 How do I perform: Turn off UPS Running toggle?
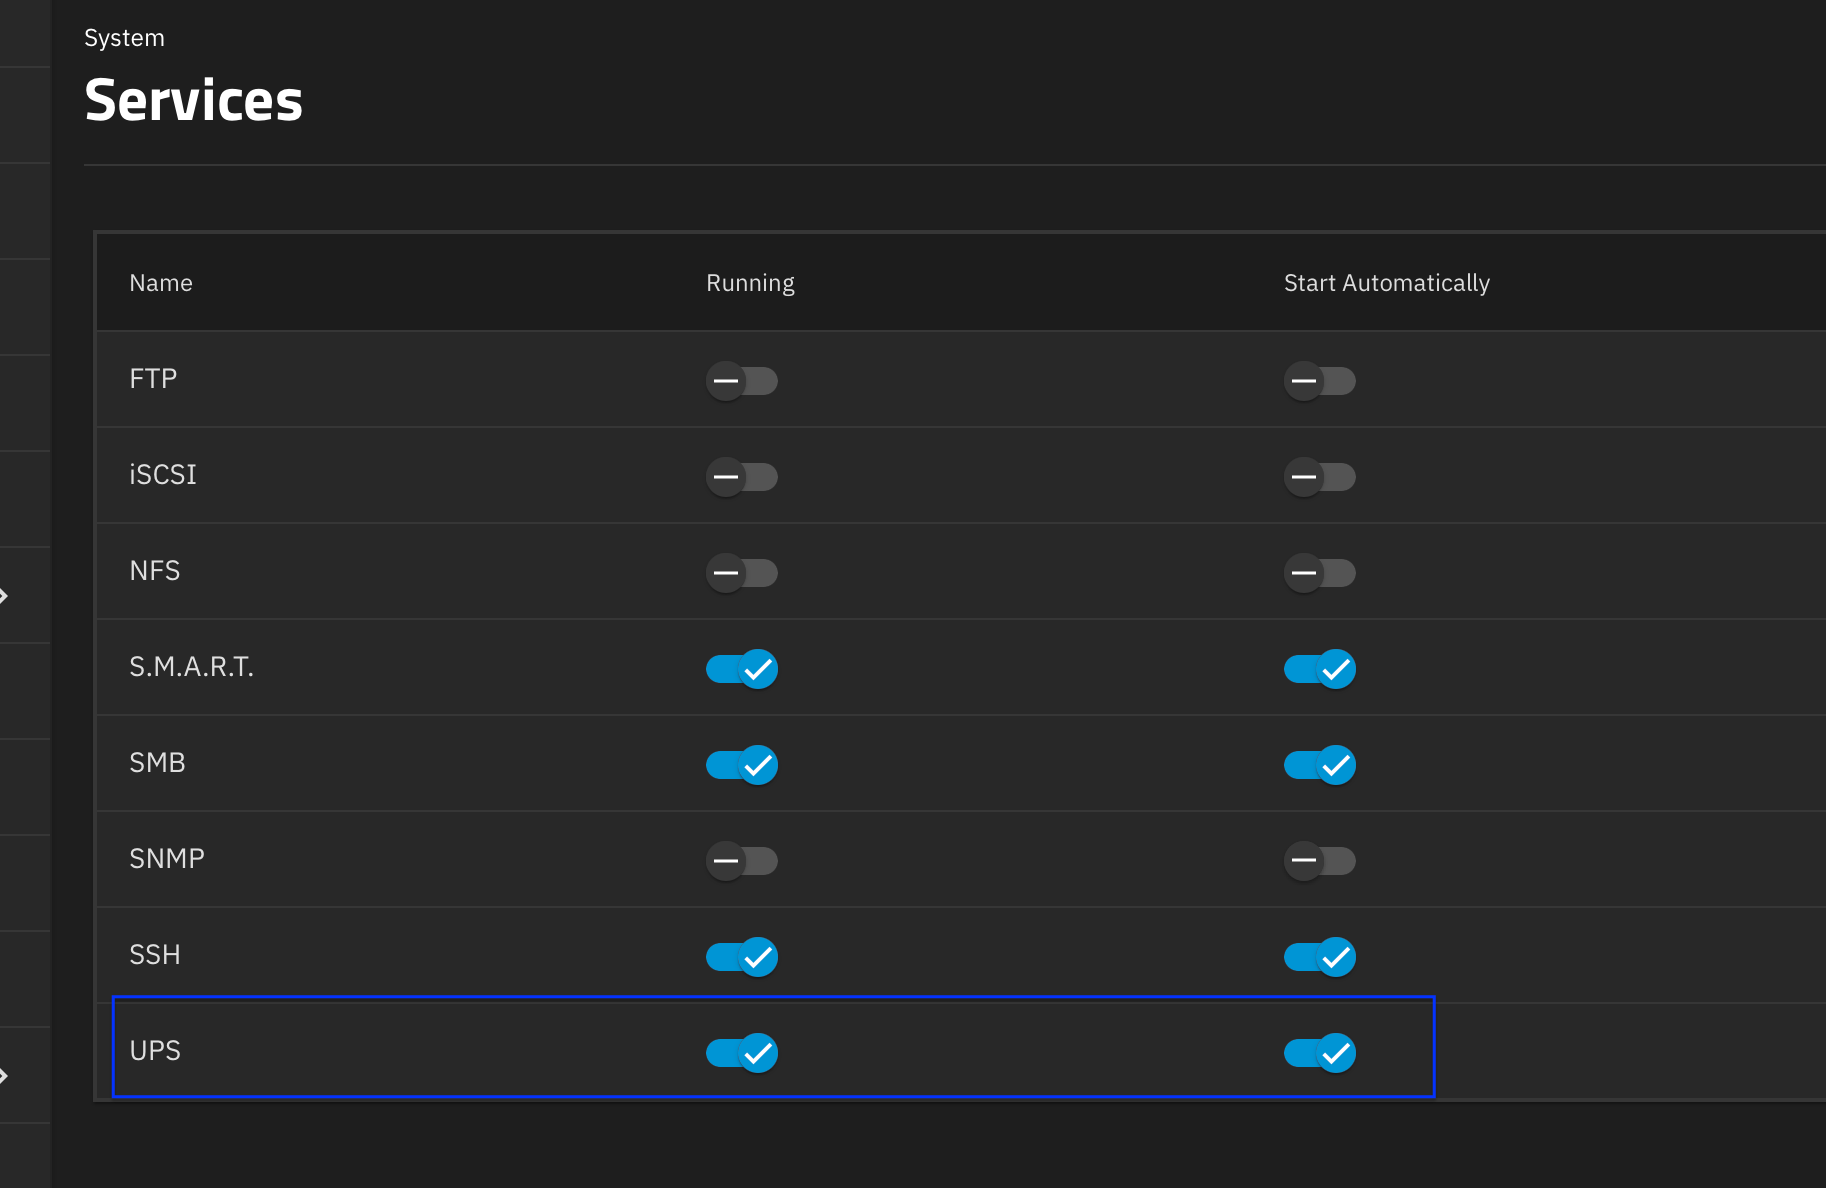click(x=741, y=1053)
